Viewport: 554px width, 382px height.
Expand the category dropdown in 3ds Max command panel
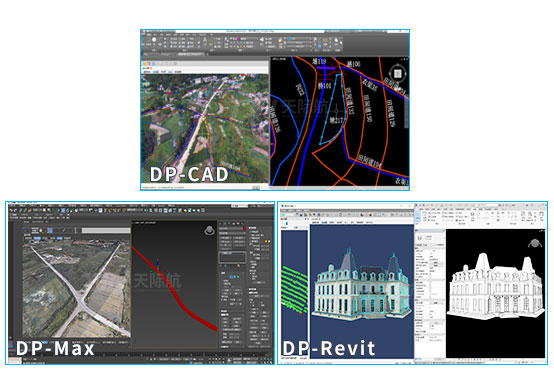(x=232, y=233)
